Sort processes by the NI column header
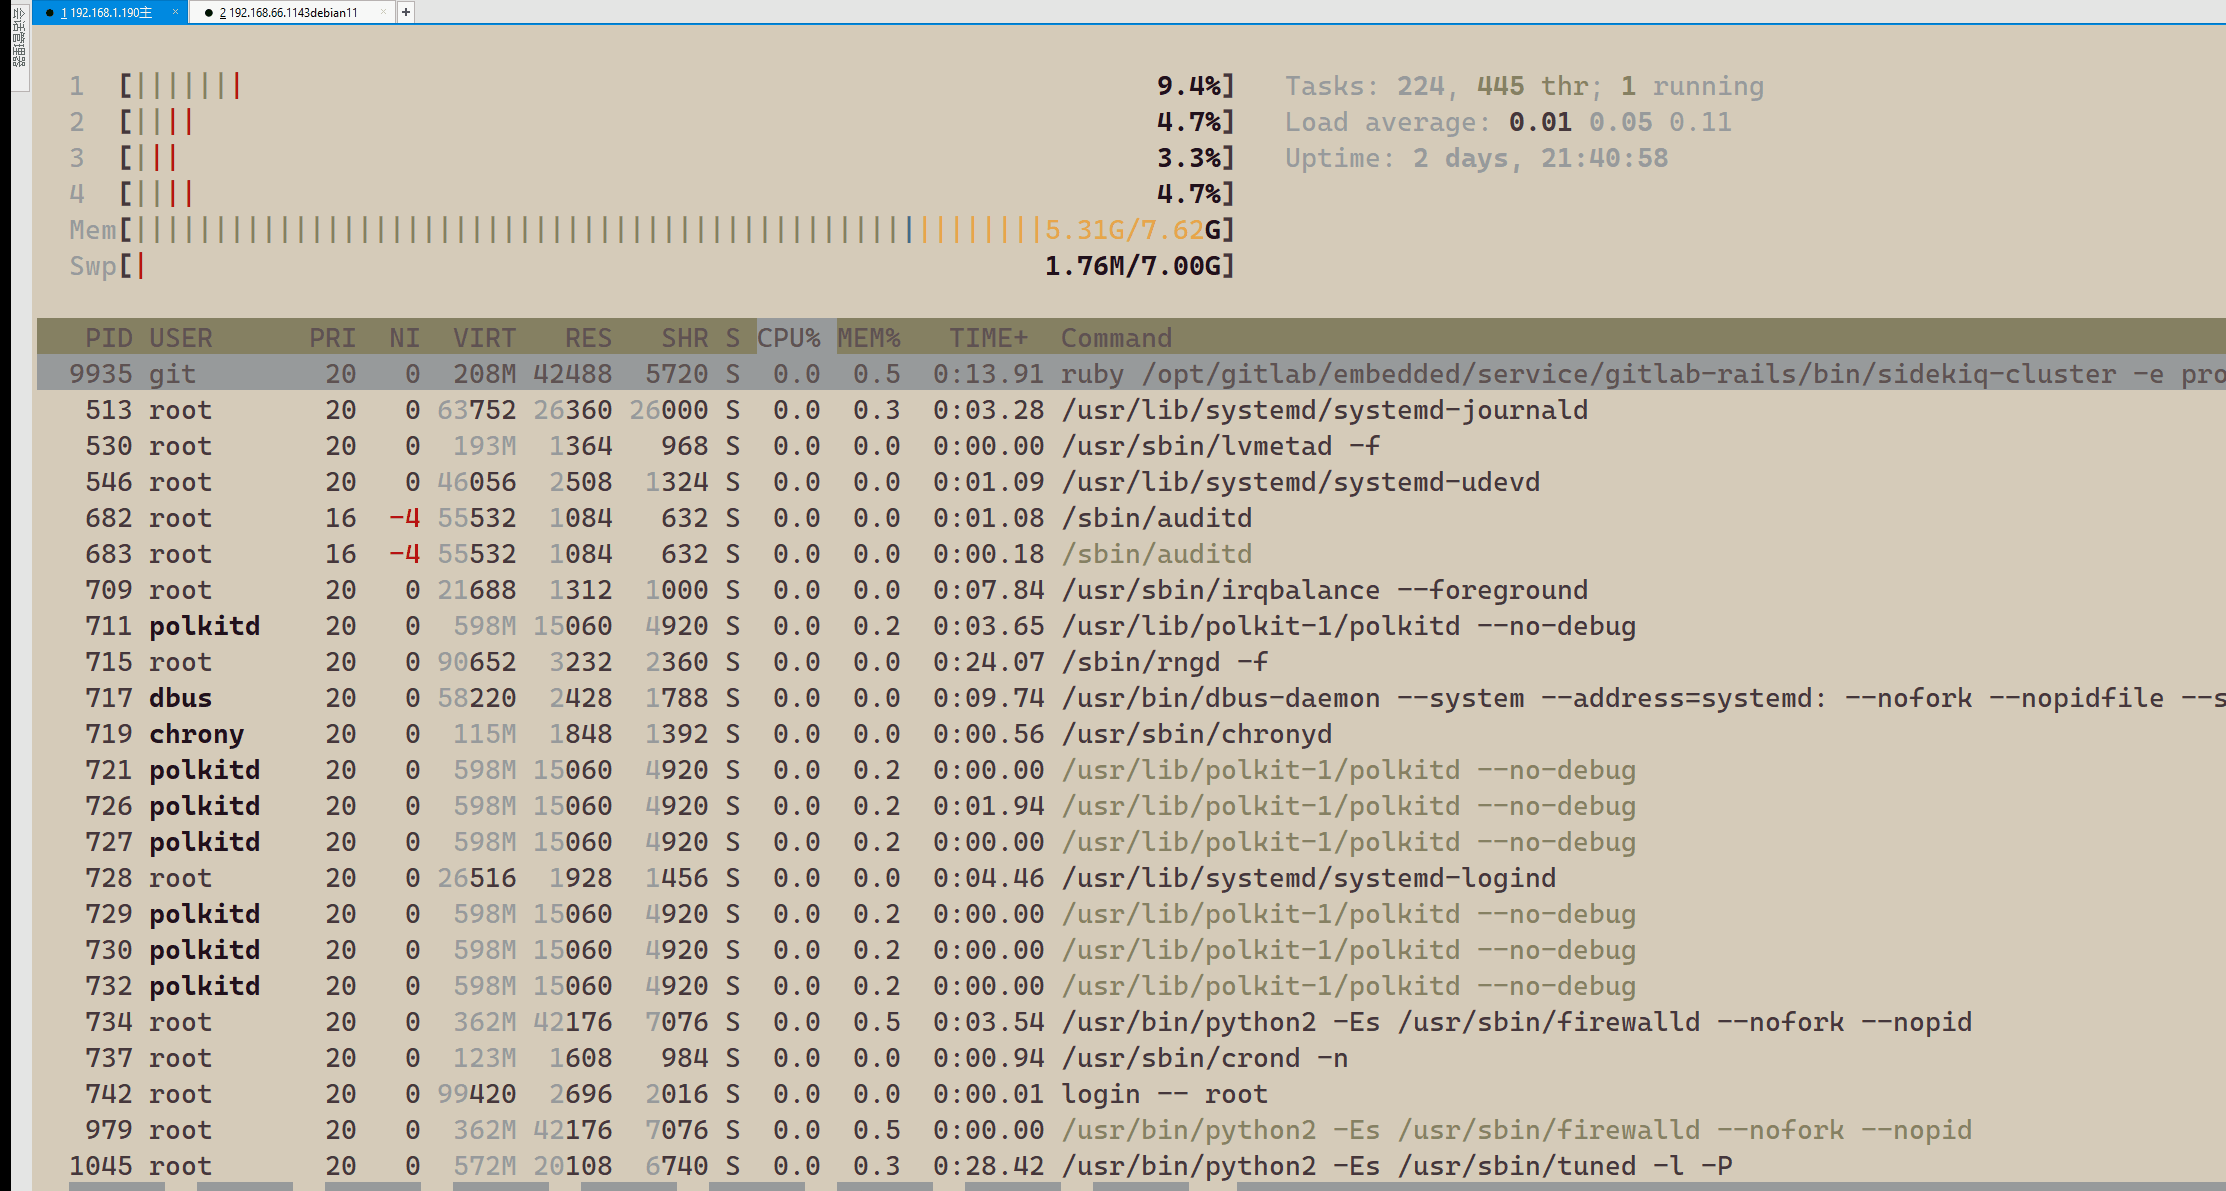 404,338
